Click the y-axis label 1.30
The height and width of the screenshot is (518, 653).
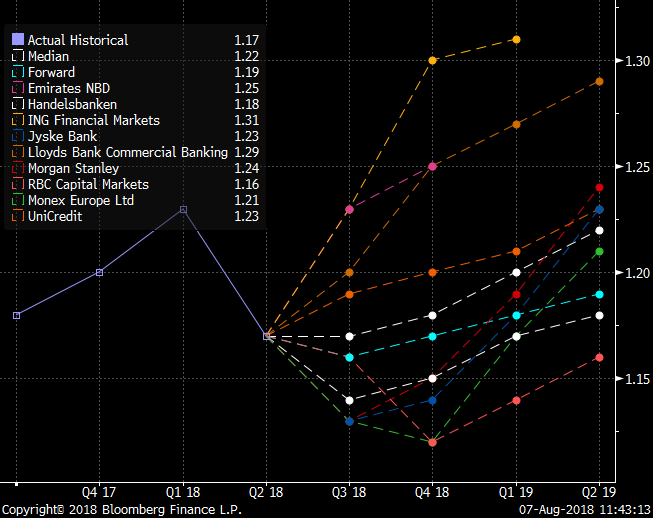click(x=638, y=61)
